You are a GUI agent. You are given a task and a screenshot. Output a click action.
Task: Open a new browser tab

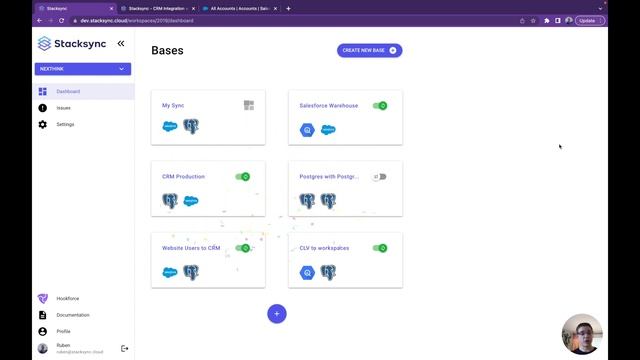(288, 8)
